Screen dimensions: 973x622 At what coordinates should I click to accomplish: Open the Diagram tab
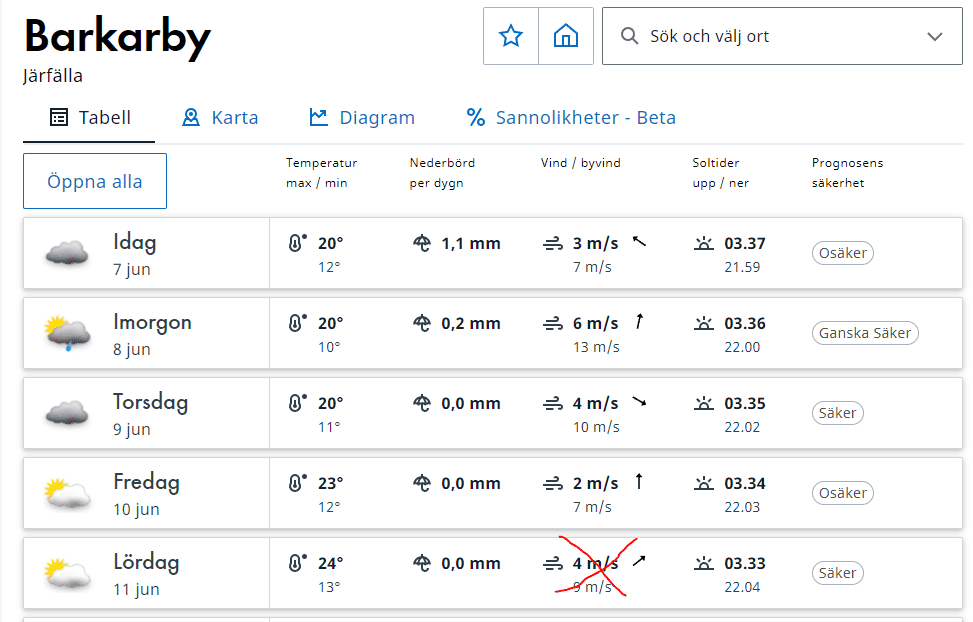362,118
